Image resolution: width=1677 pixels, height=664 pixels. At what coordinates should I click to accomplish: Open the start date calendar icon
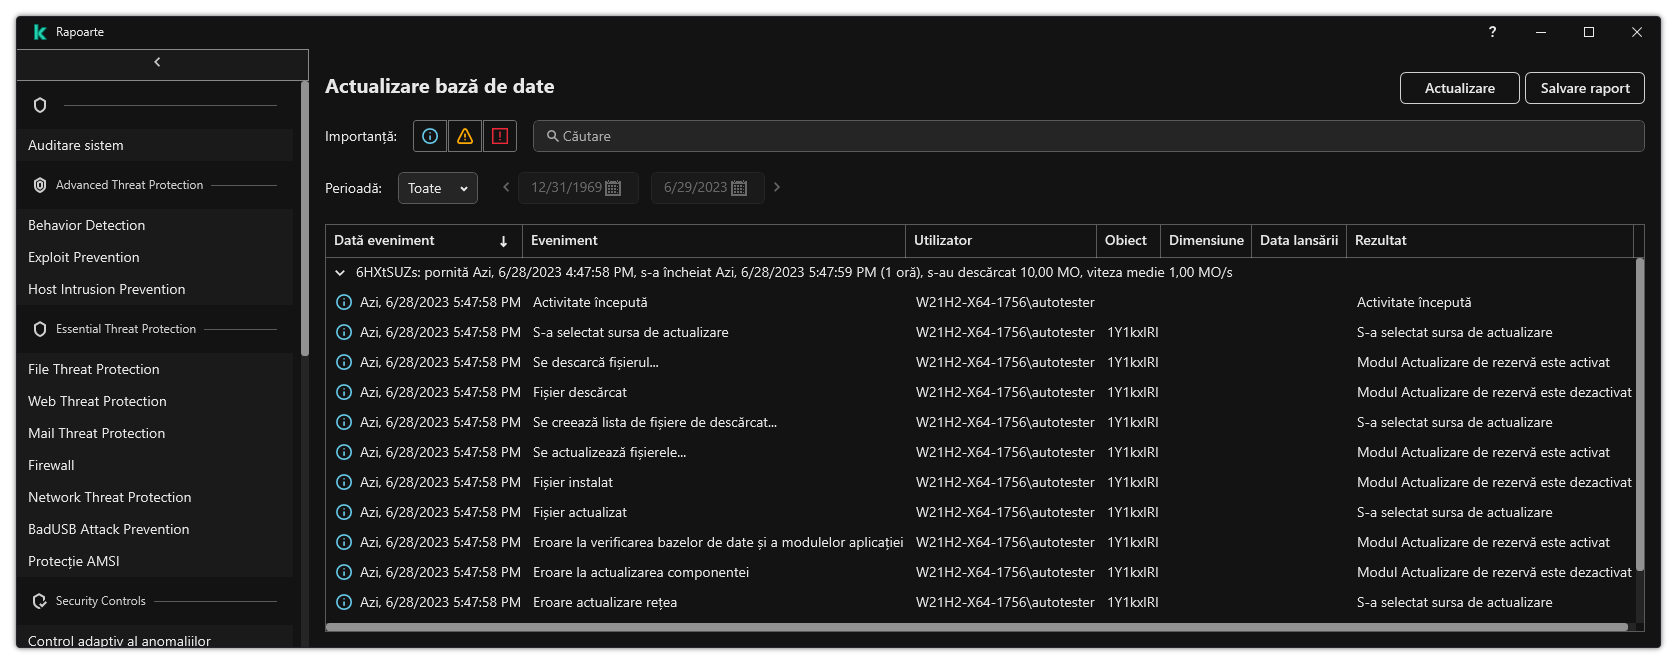(x=614, y=188)
